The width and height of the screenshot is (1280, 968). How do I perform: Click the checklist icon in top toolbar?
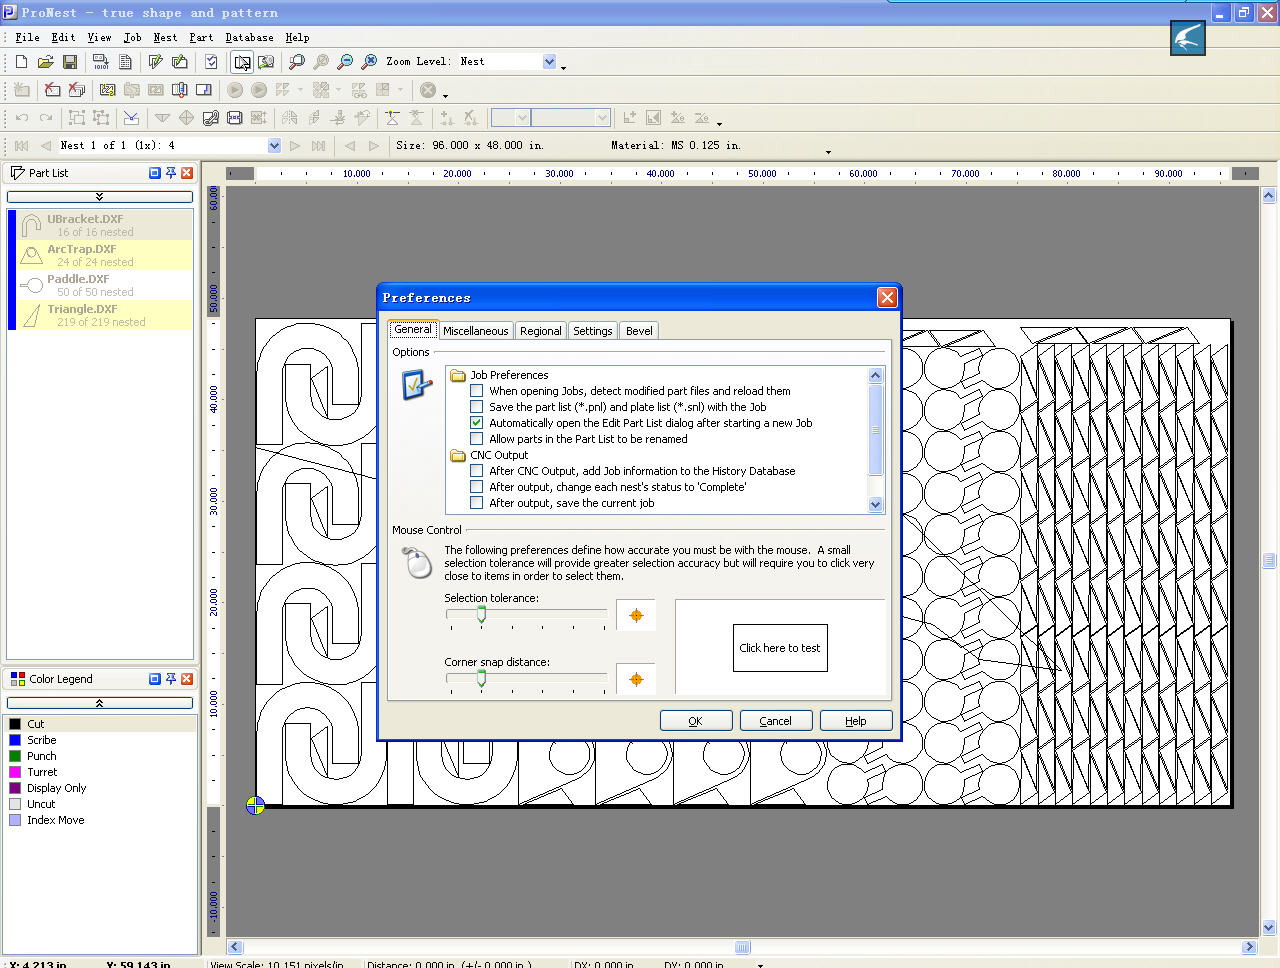[x=211, y=62]
